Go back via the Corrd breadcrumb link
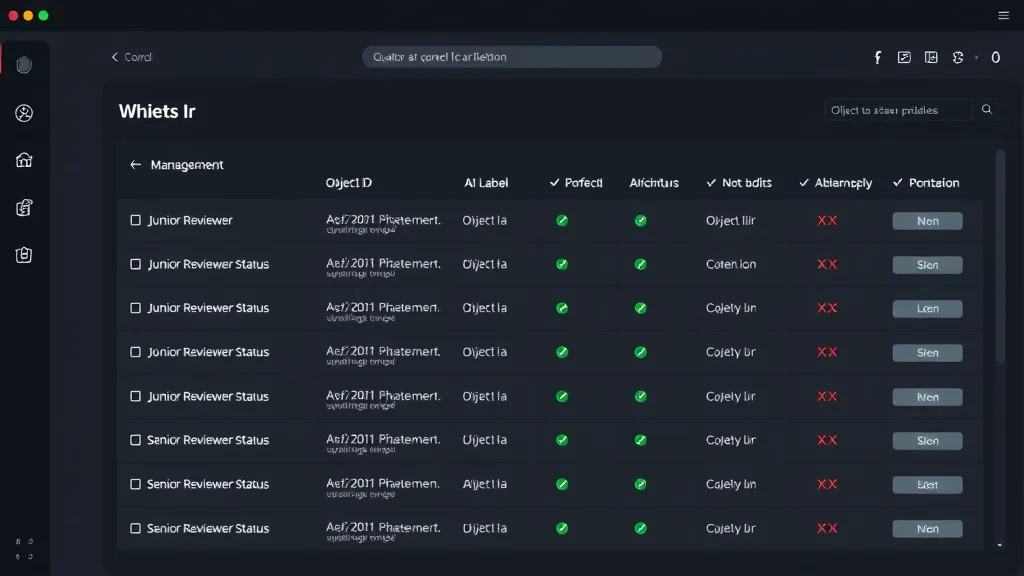Image resolution: width=1024 pixels, height=576 pixels. [131, 57]
